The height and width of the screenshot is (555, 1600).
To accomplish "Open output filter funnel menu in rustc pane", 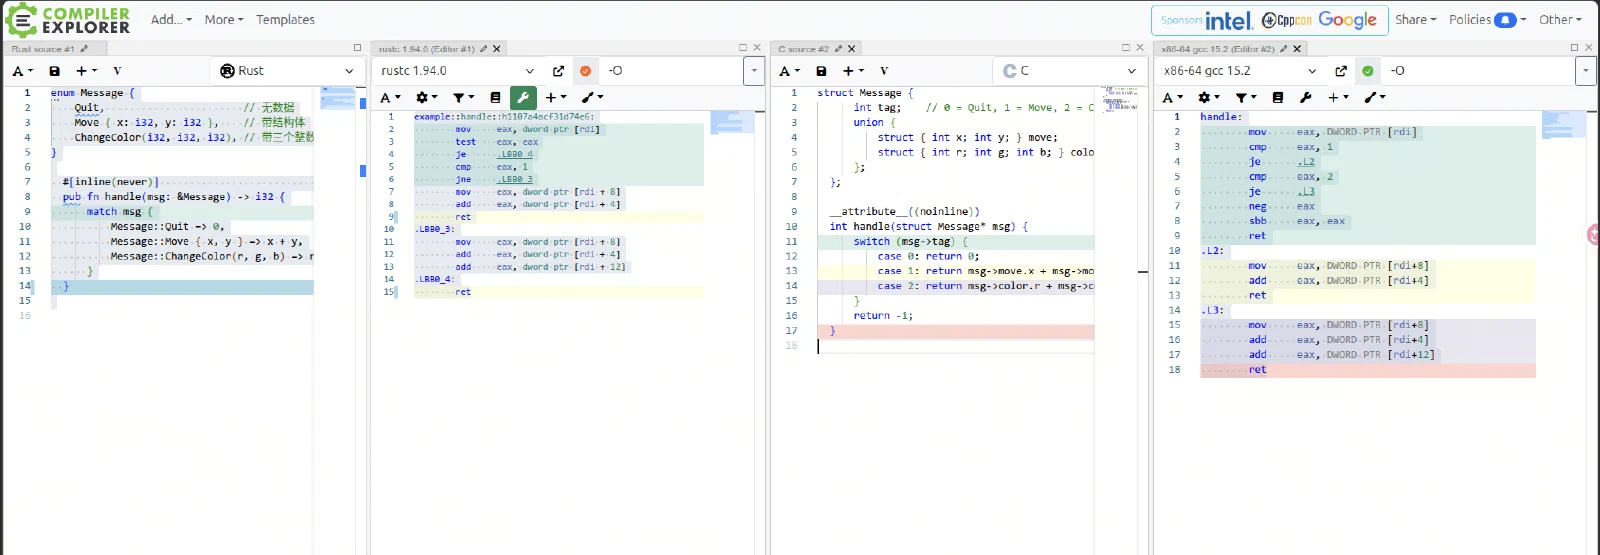I will [x=463, y=97].
